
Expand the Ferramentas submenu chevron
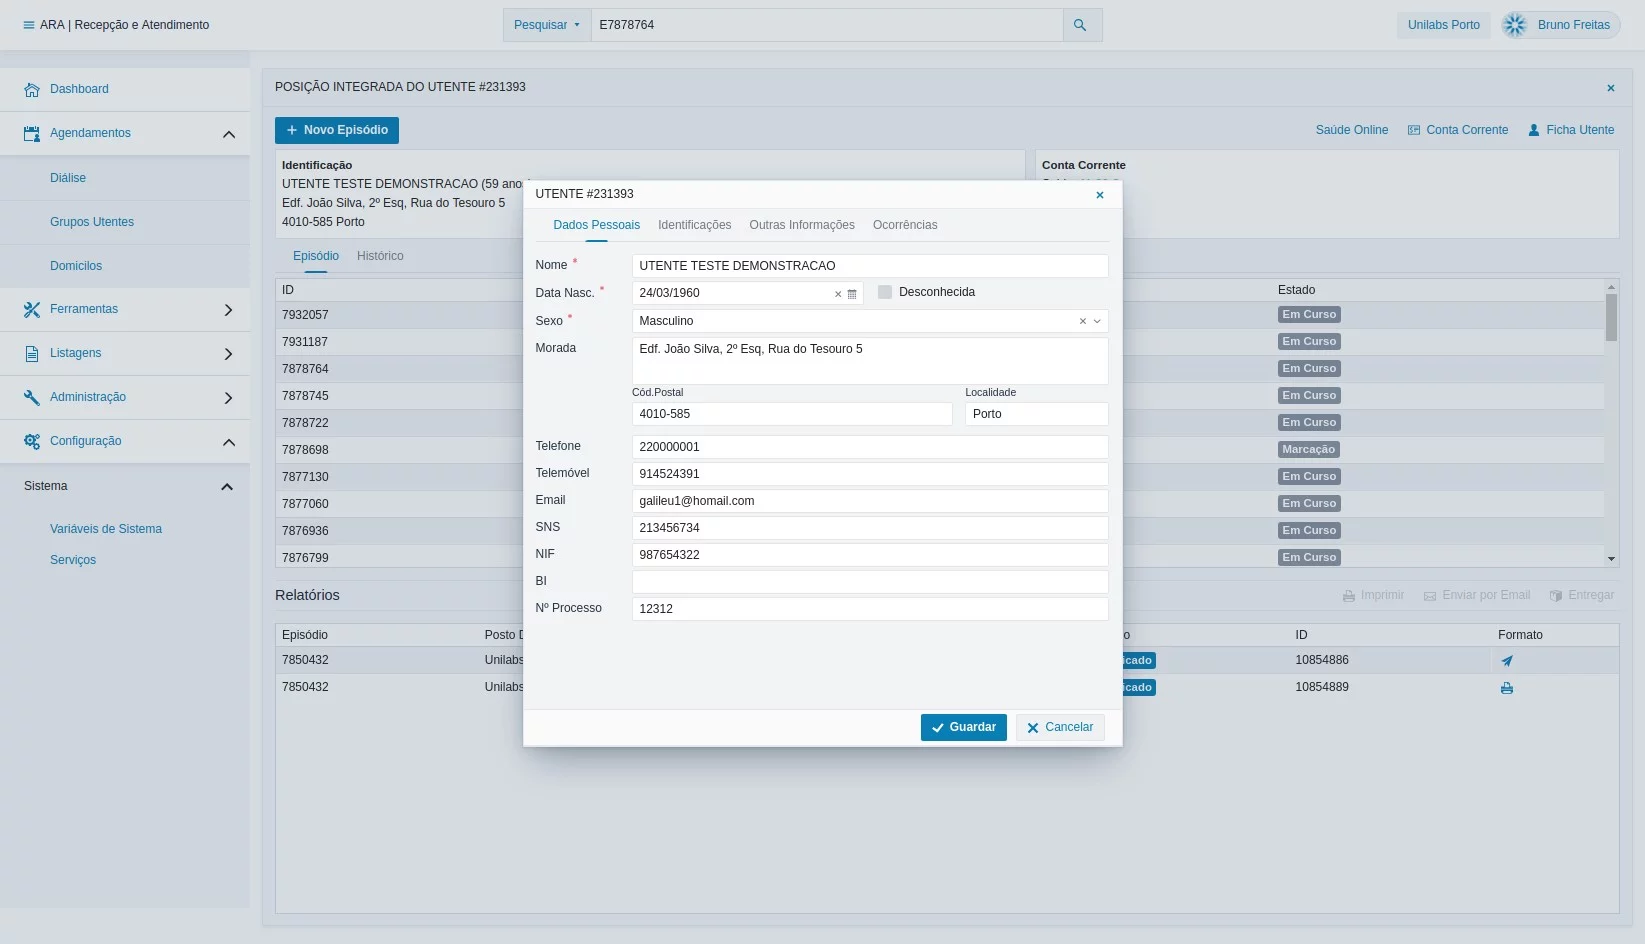click(229, 310)
